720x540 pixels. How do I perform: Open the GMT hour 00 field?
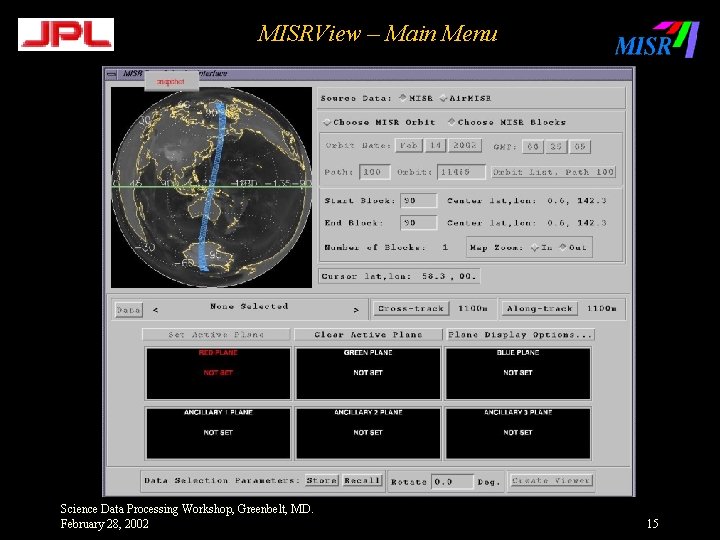coord(533,146)
